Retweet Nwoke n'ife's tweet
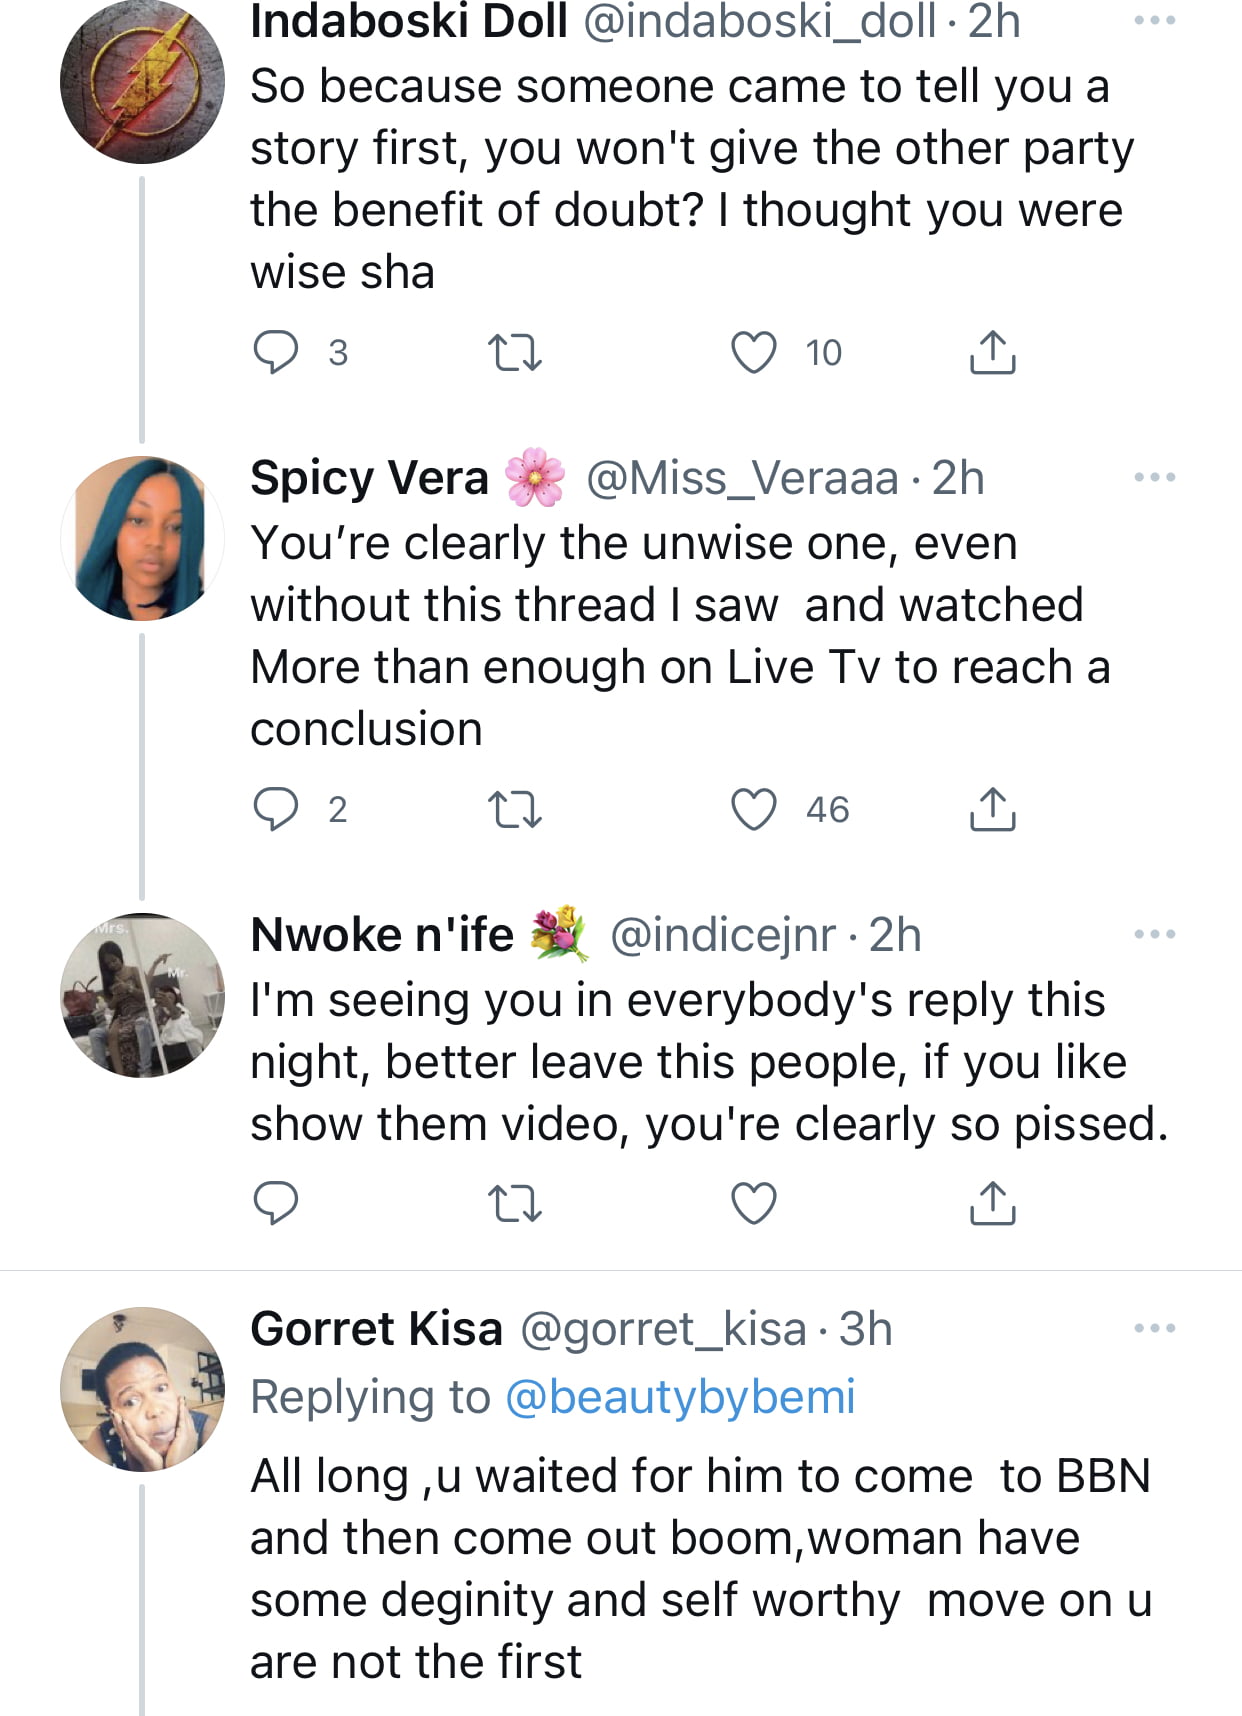The height and width of the screenshot is (1716, 1242). [x=514, y=1204]
